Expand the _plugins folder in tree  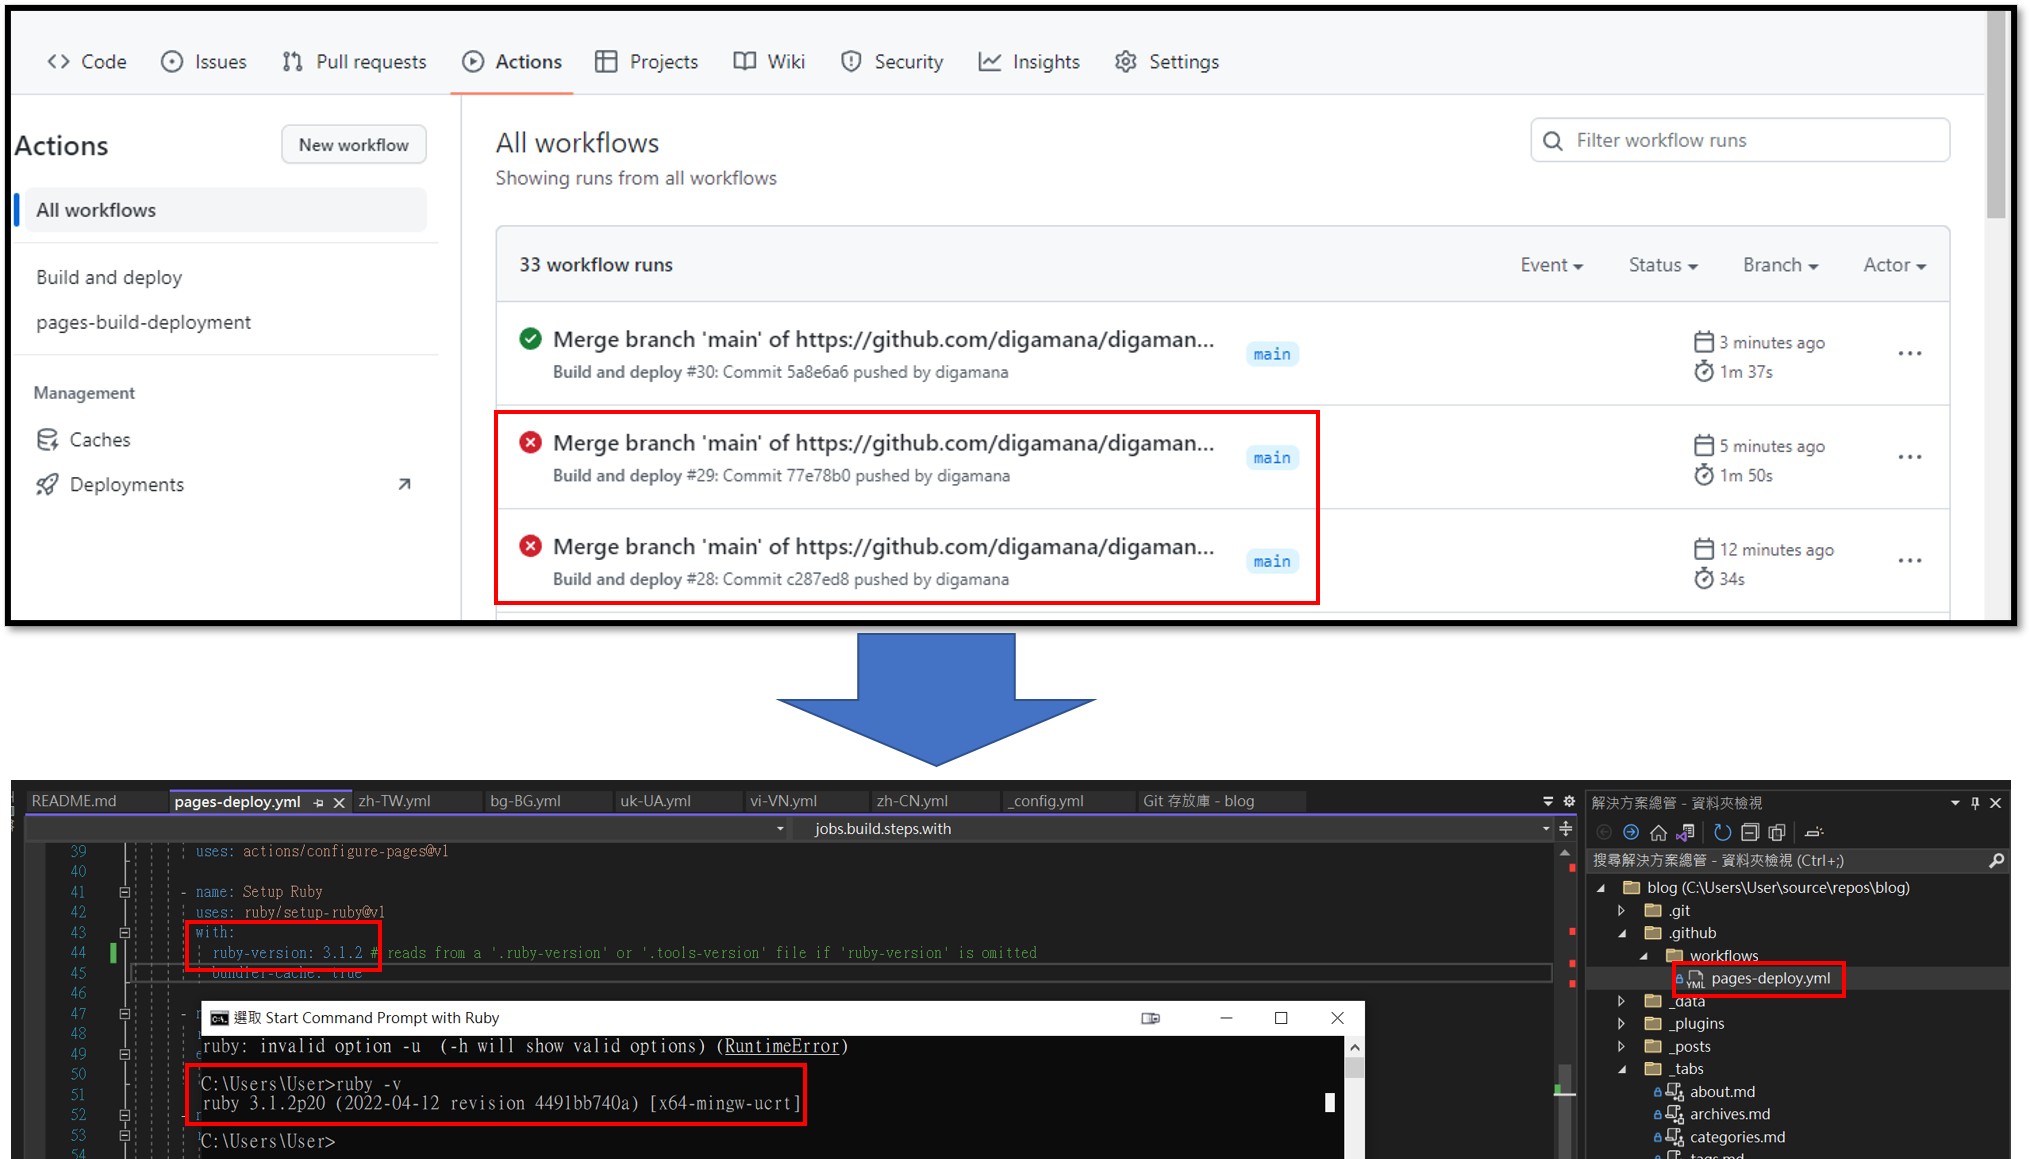[x=1621, y=1023]
